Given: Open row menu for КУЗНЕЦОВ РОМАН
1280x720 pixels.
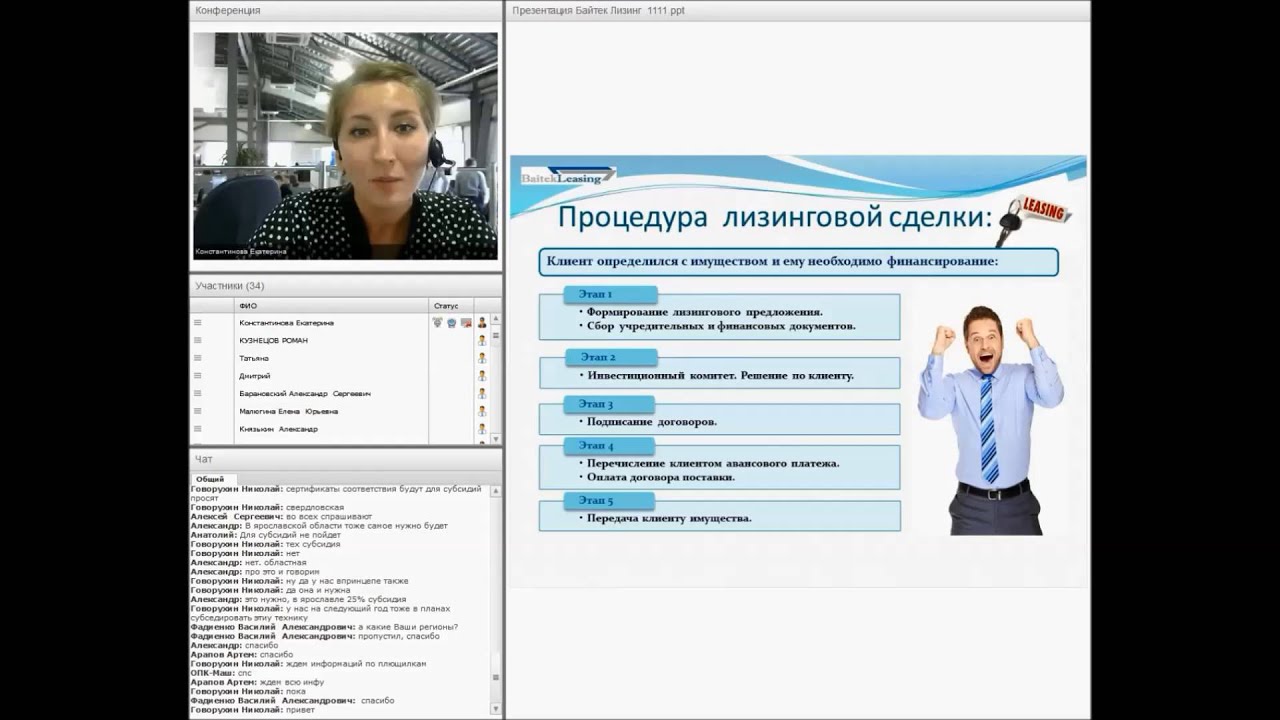Looking at the screenshot, I should tap(198, 341).
